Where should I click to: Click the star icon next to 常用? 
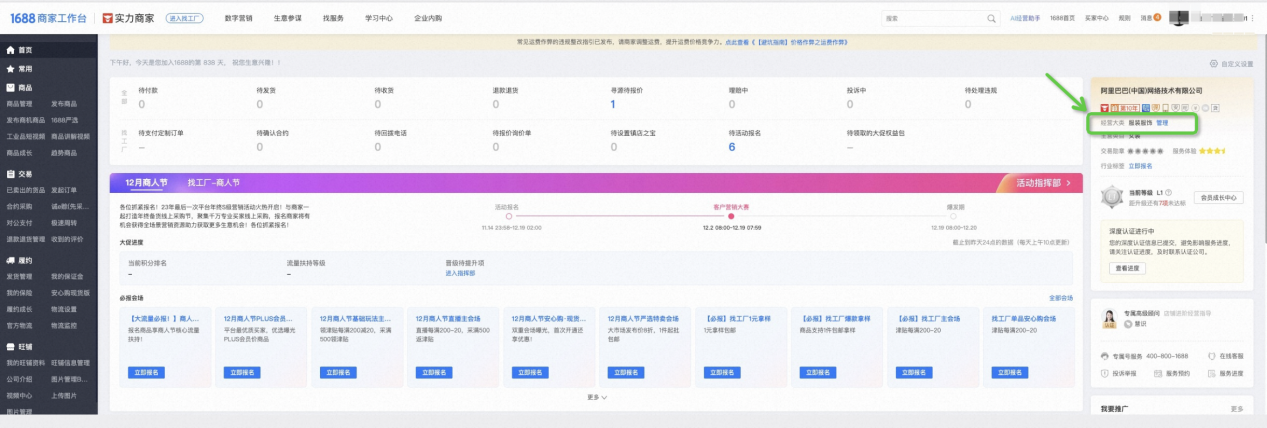[x=11, y=69]
